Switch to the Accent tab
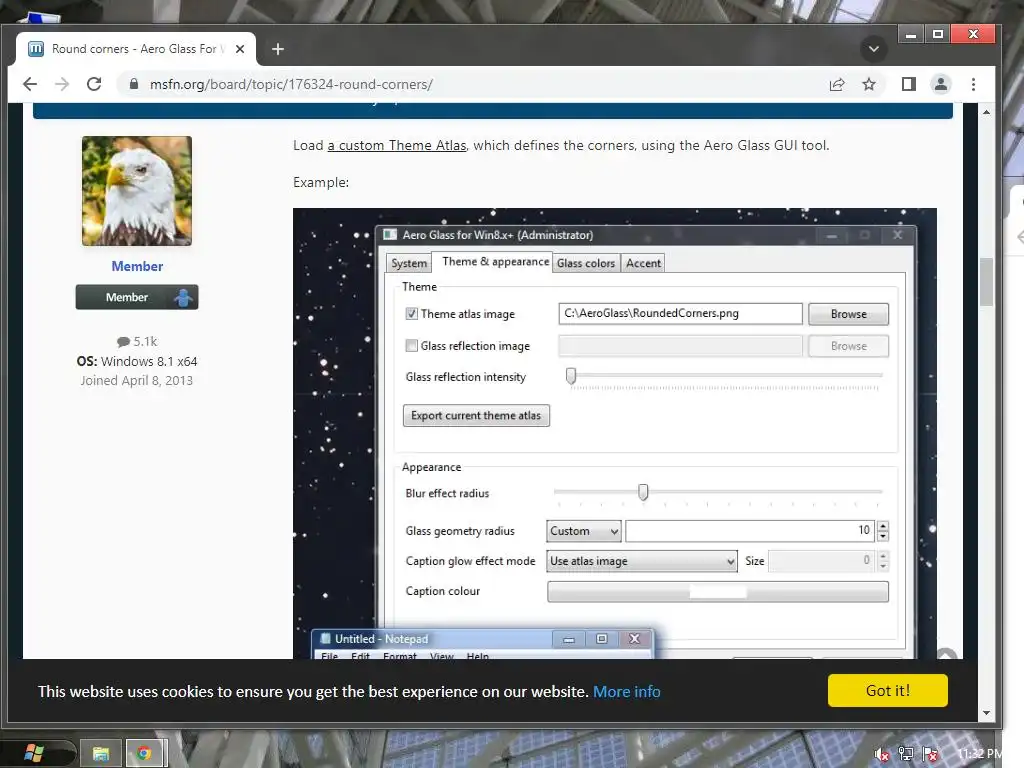 (643, 263)
